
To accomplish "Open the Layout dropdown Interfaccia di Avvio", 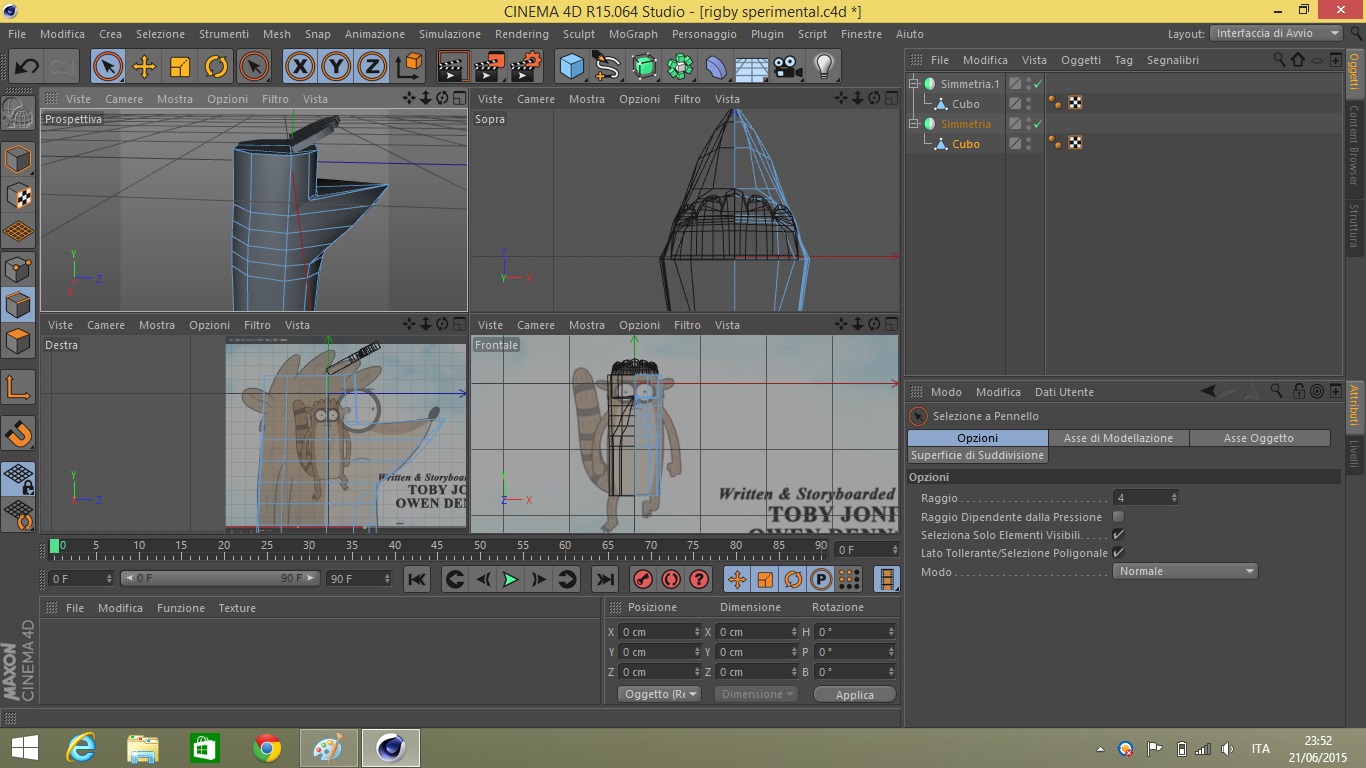I will [x=1276, y=33].
